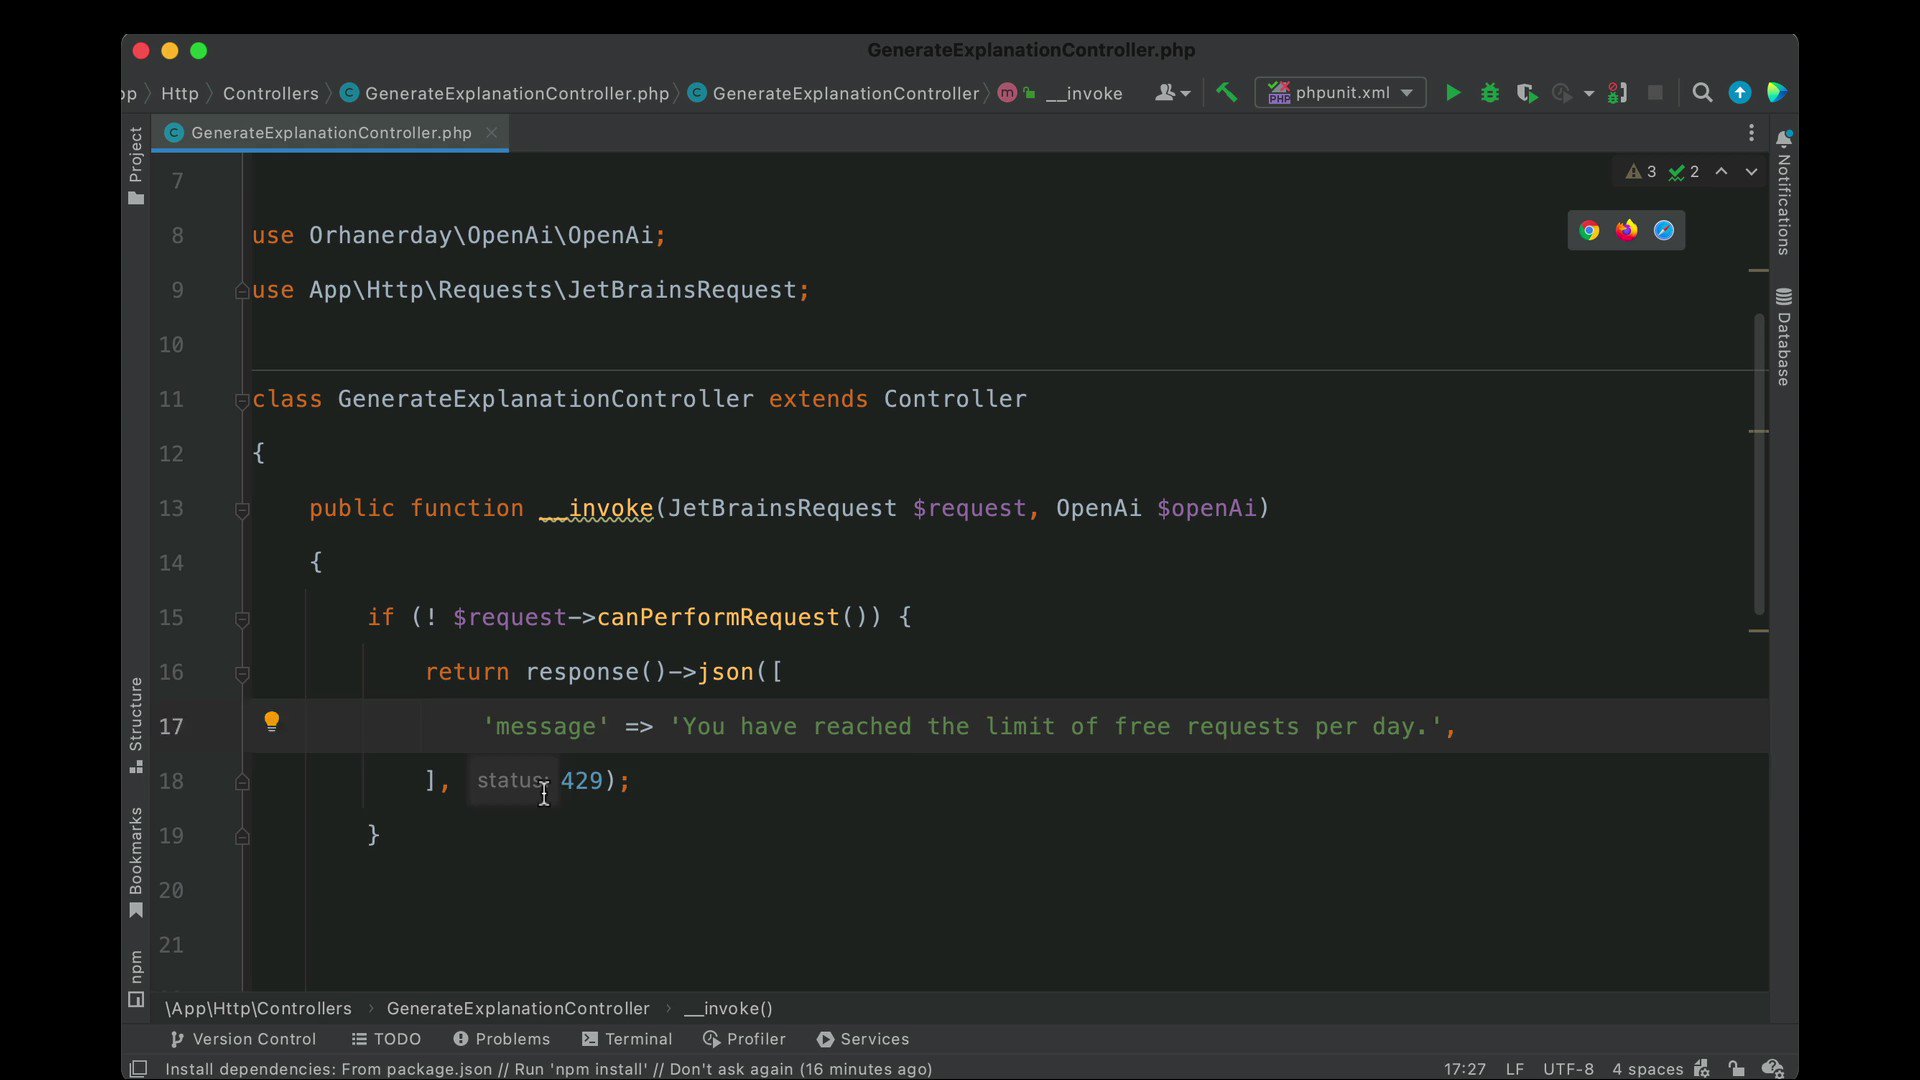Open Search Everywhere magnifier icon
The width and height of the screenshot is (1920, 1080).
[1701, 92]
